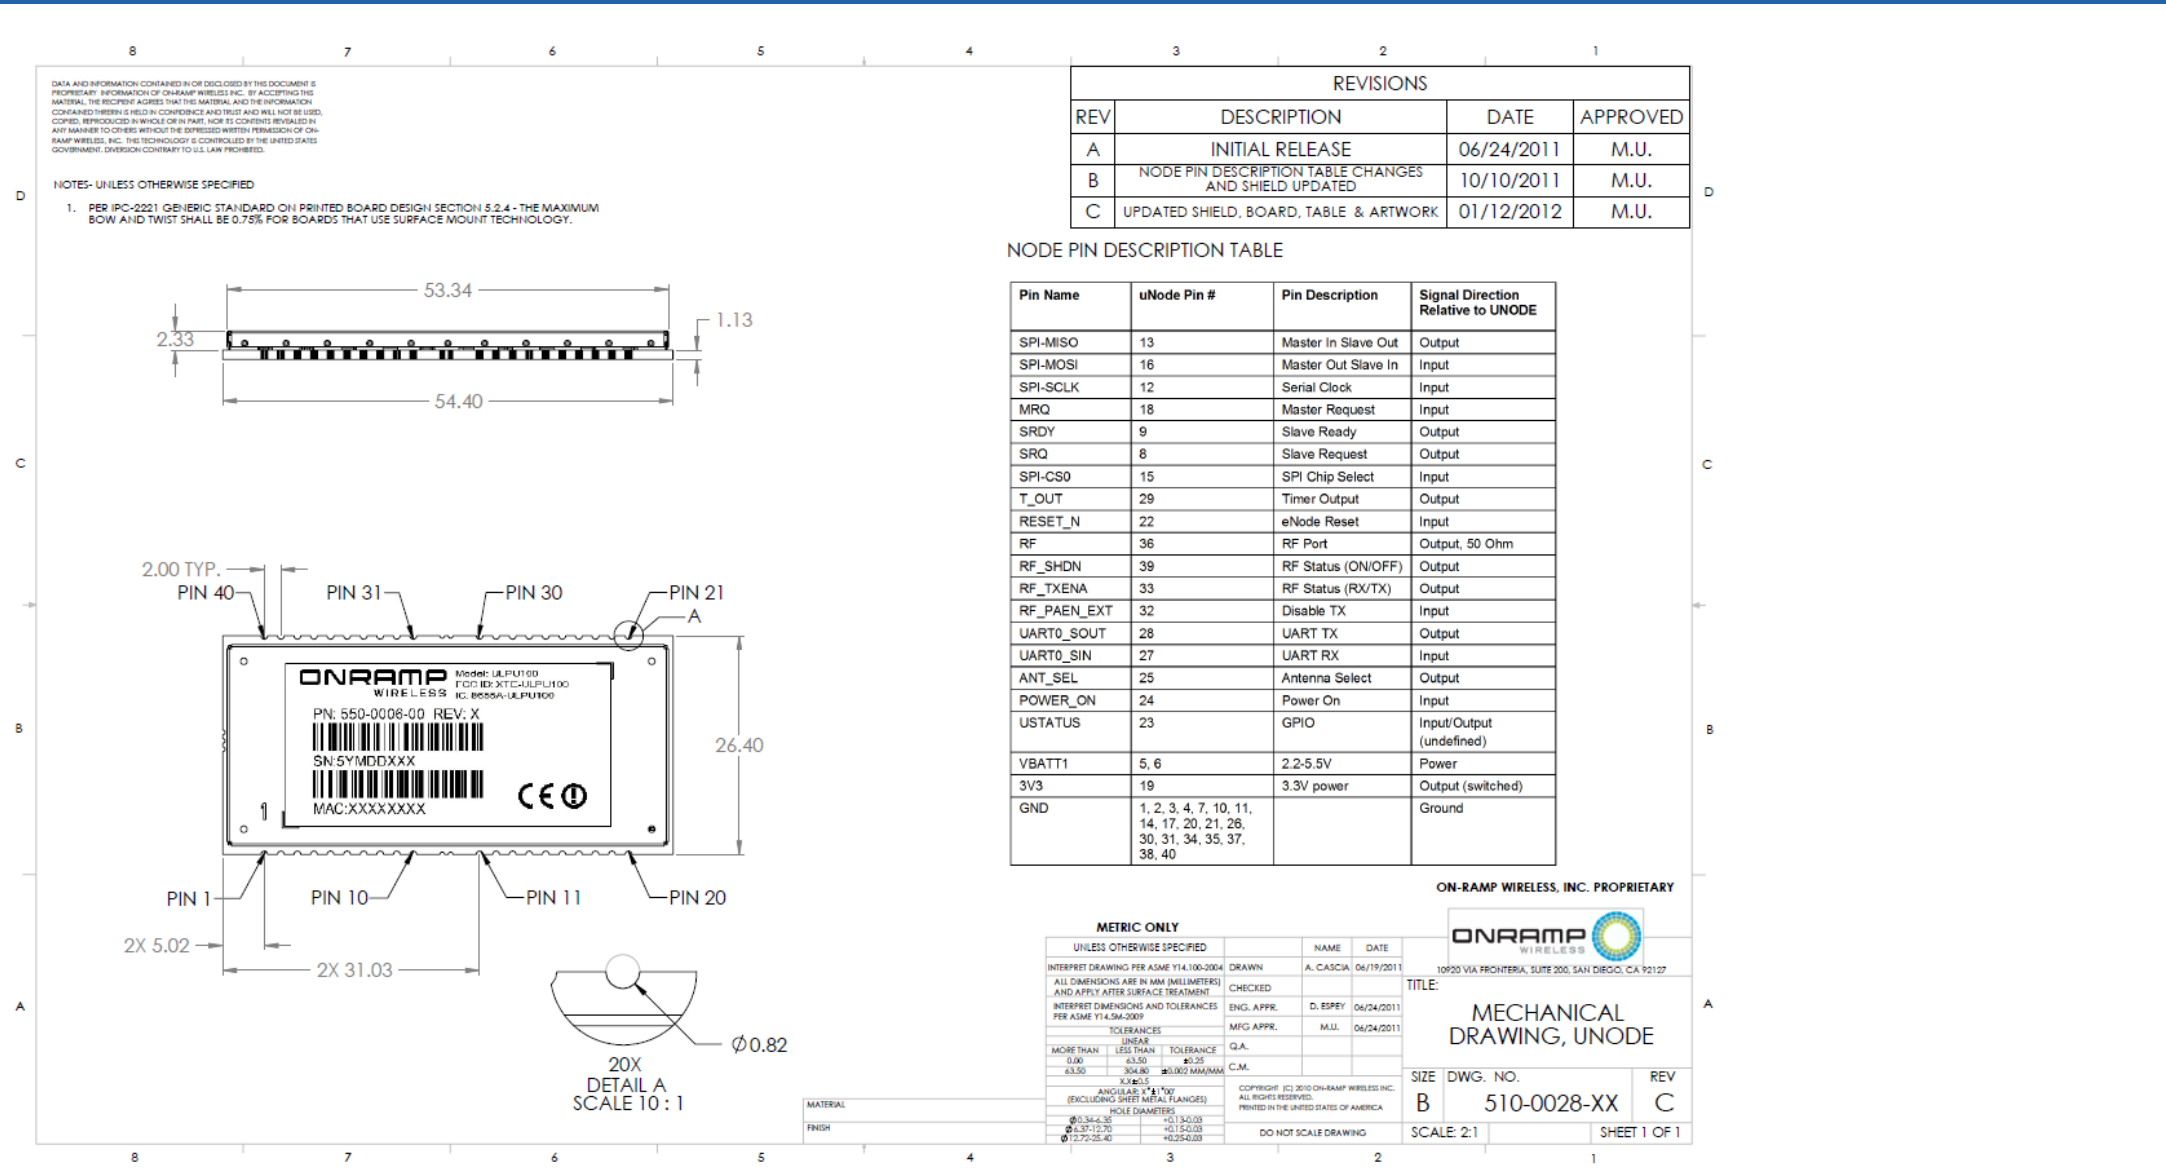Click 'Input/Output (undefined)' signal direction

(x=1455, y=732)
